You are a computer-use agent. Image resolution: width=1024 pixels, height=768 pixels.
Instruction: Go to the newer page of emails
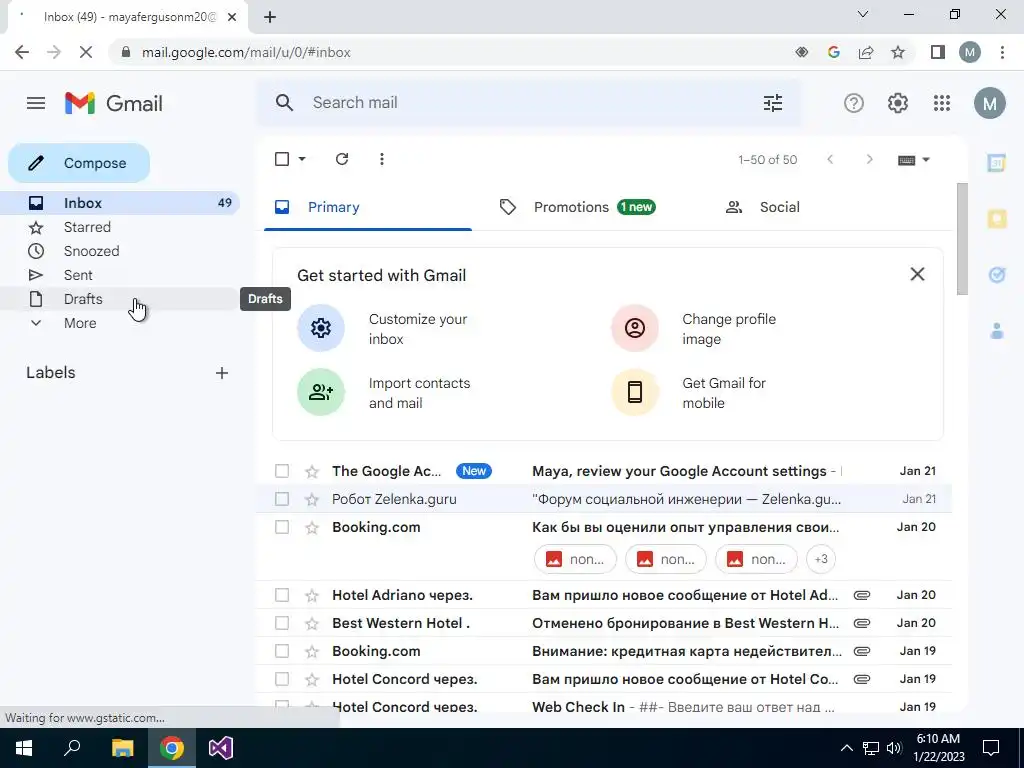click(x=830, y=159)
